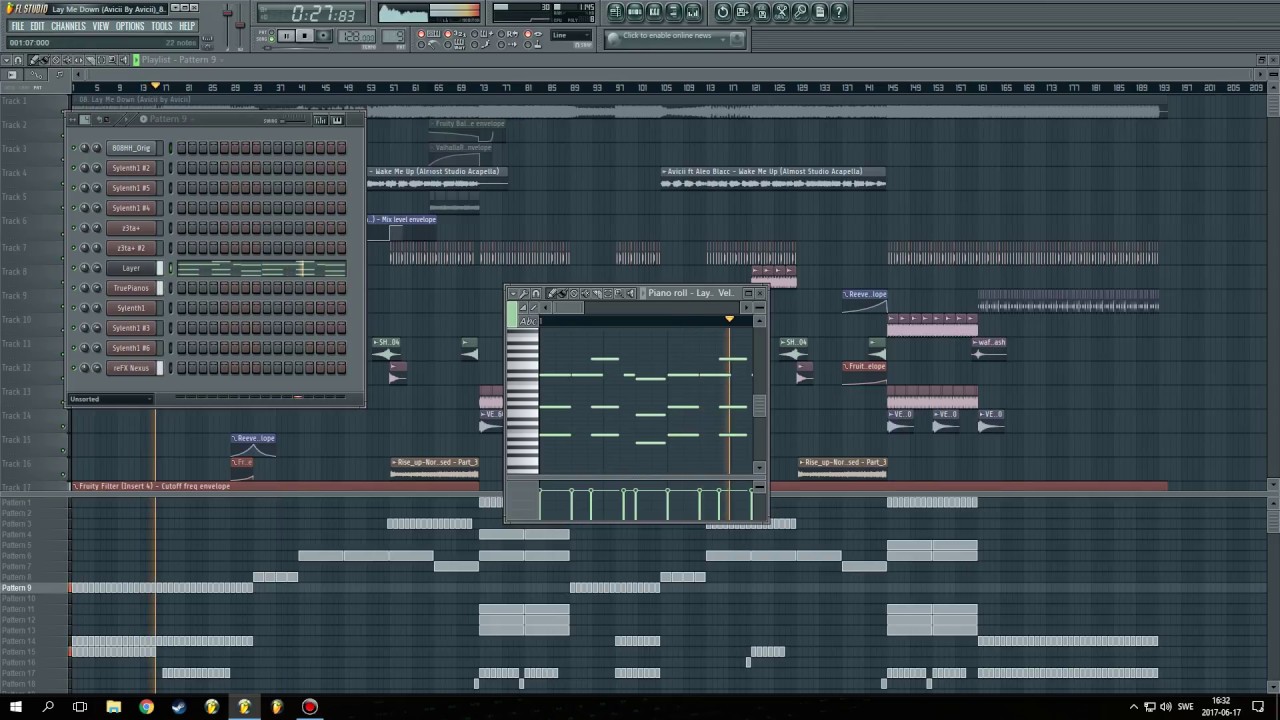Click the pause playback button
This screenshot has height=720, width=1280.
[x=286, y=36]
